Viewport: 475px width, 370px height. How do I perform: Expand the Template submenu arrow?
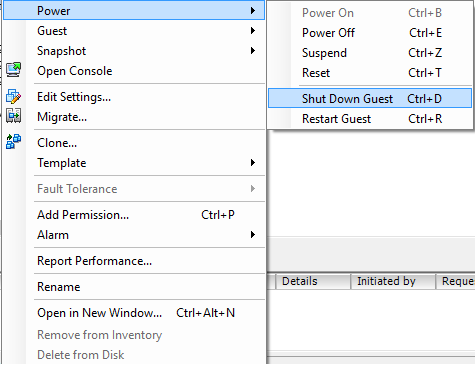pos(253,163)
